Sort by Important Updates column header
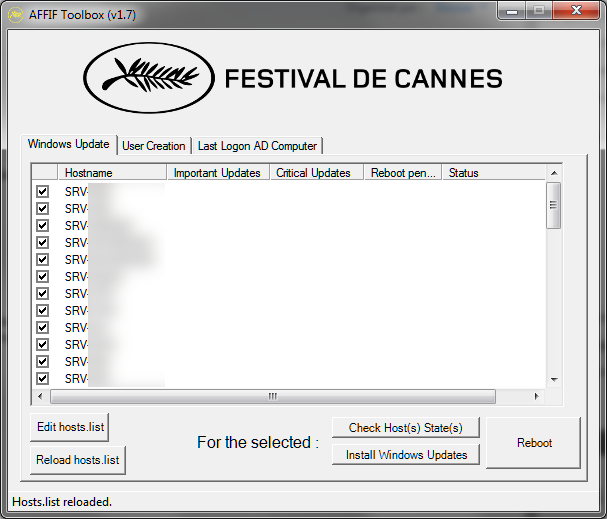 click(218, 173)
